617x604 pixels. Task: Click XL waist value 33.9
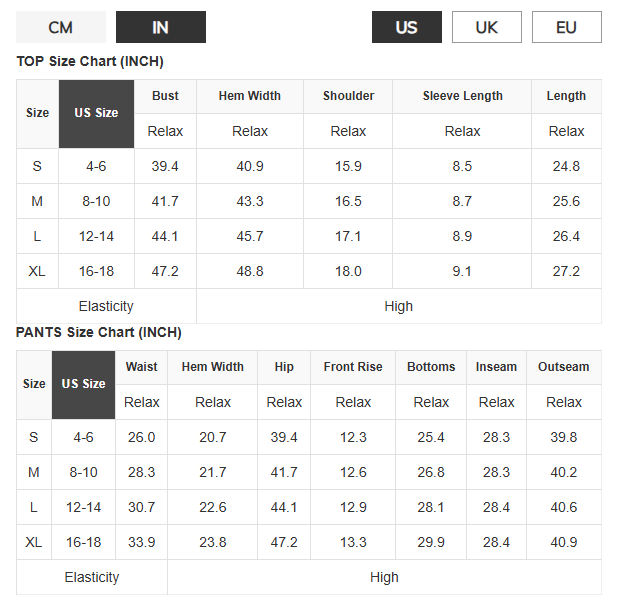[x=141, y=542]
